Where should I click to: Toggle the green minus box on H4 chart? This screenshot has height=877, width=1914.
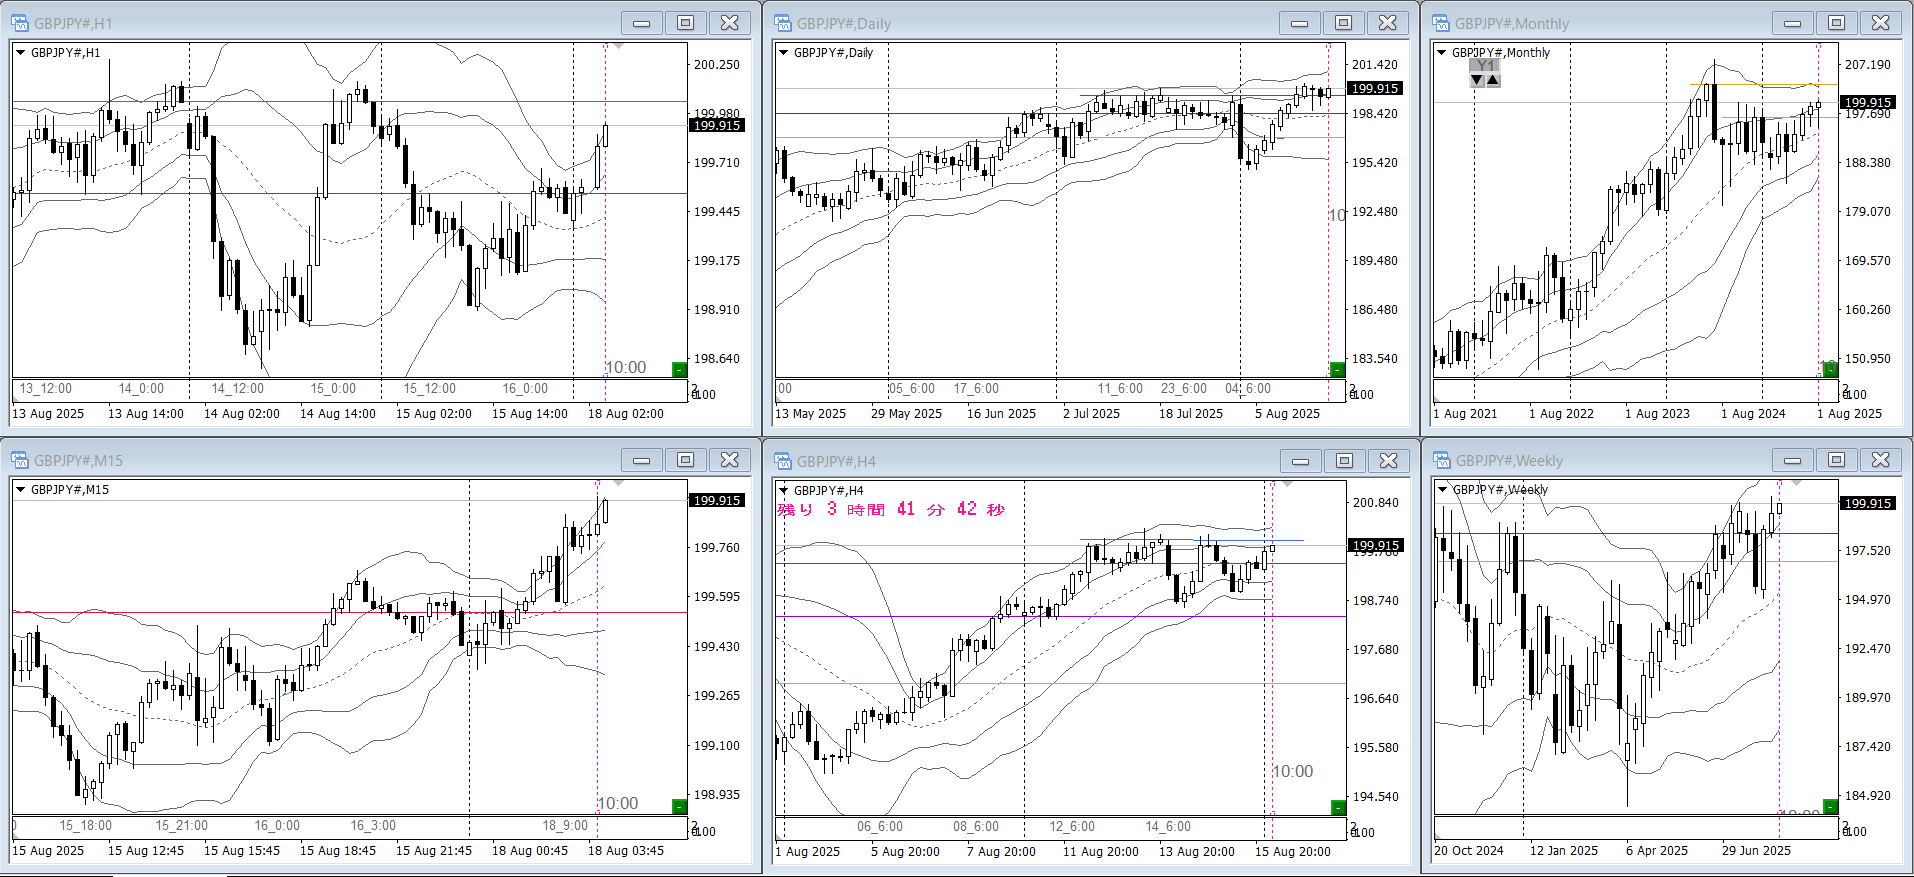coord(1338,807)
